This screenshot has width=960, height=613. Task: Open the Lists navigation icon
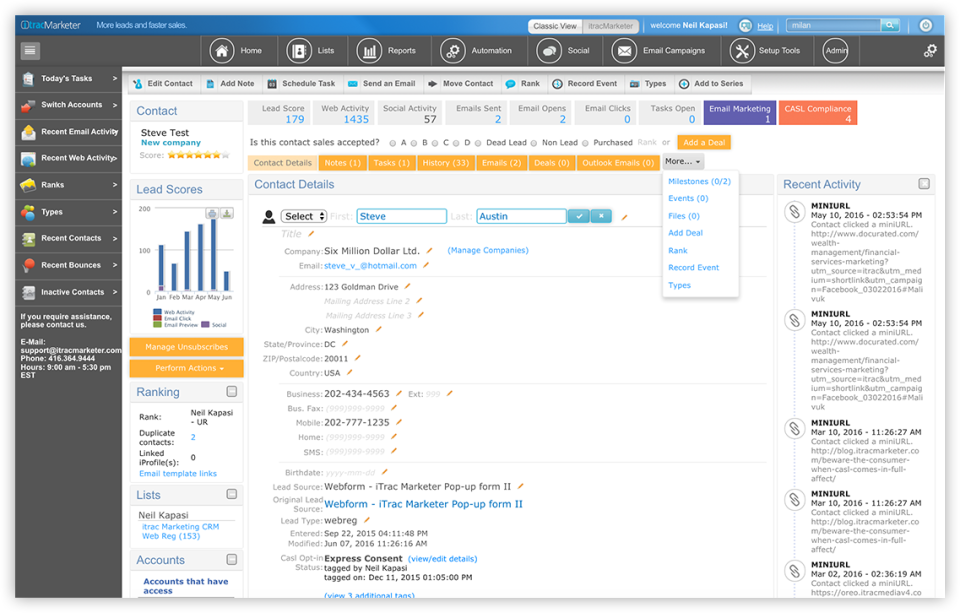point(299,51)
